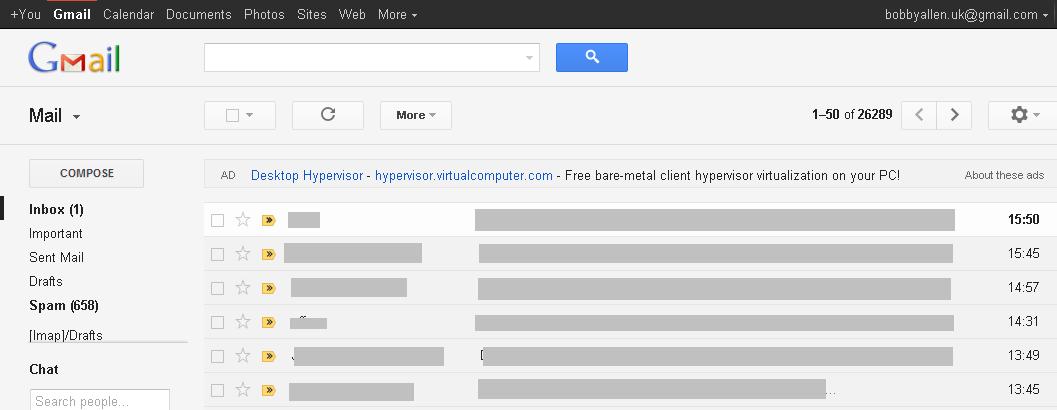The width and height of the screenshot is (1057, 410).
Task: Click the Gmail logo
Action: coord(74,58)
